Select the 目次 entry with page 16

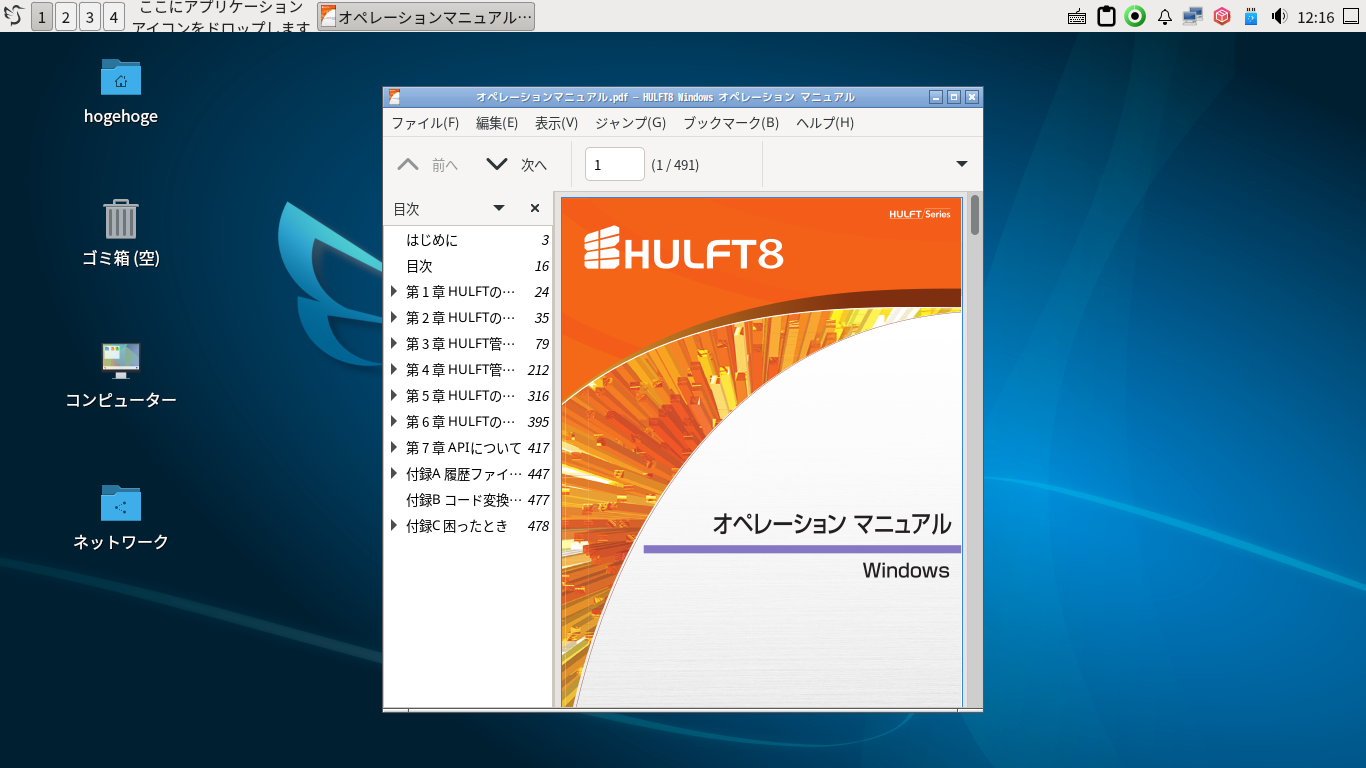[468, 266]
